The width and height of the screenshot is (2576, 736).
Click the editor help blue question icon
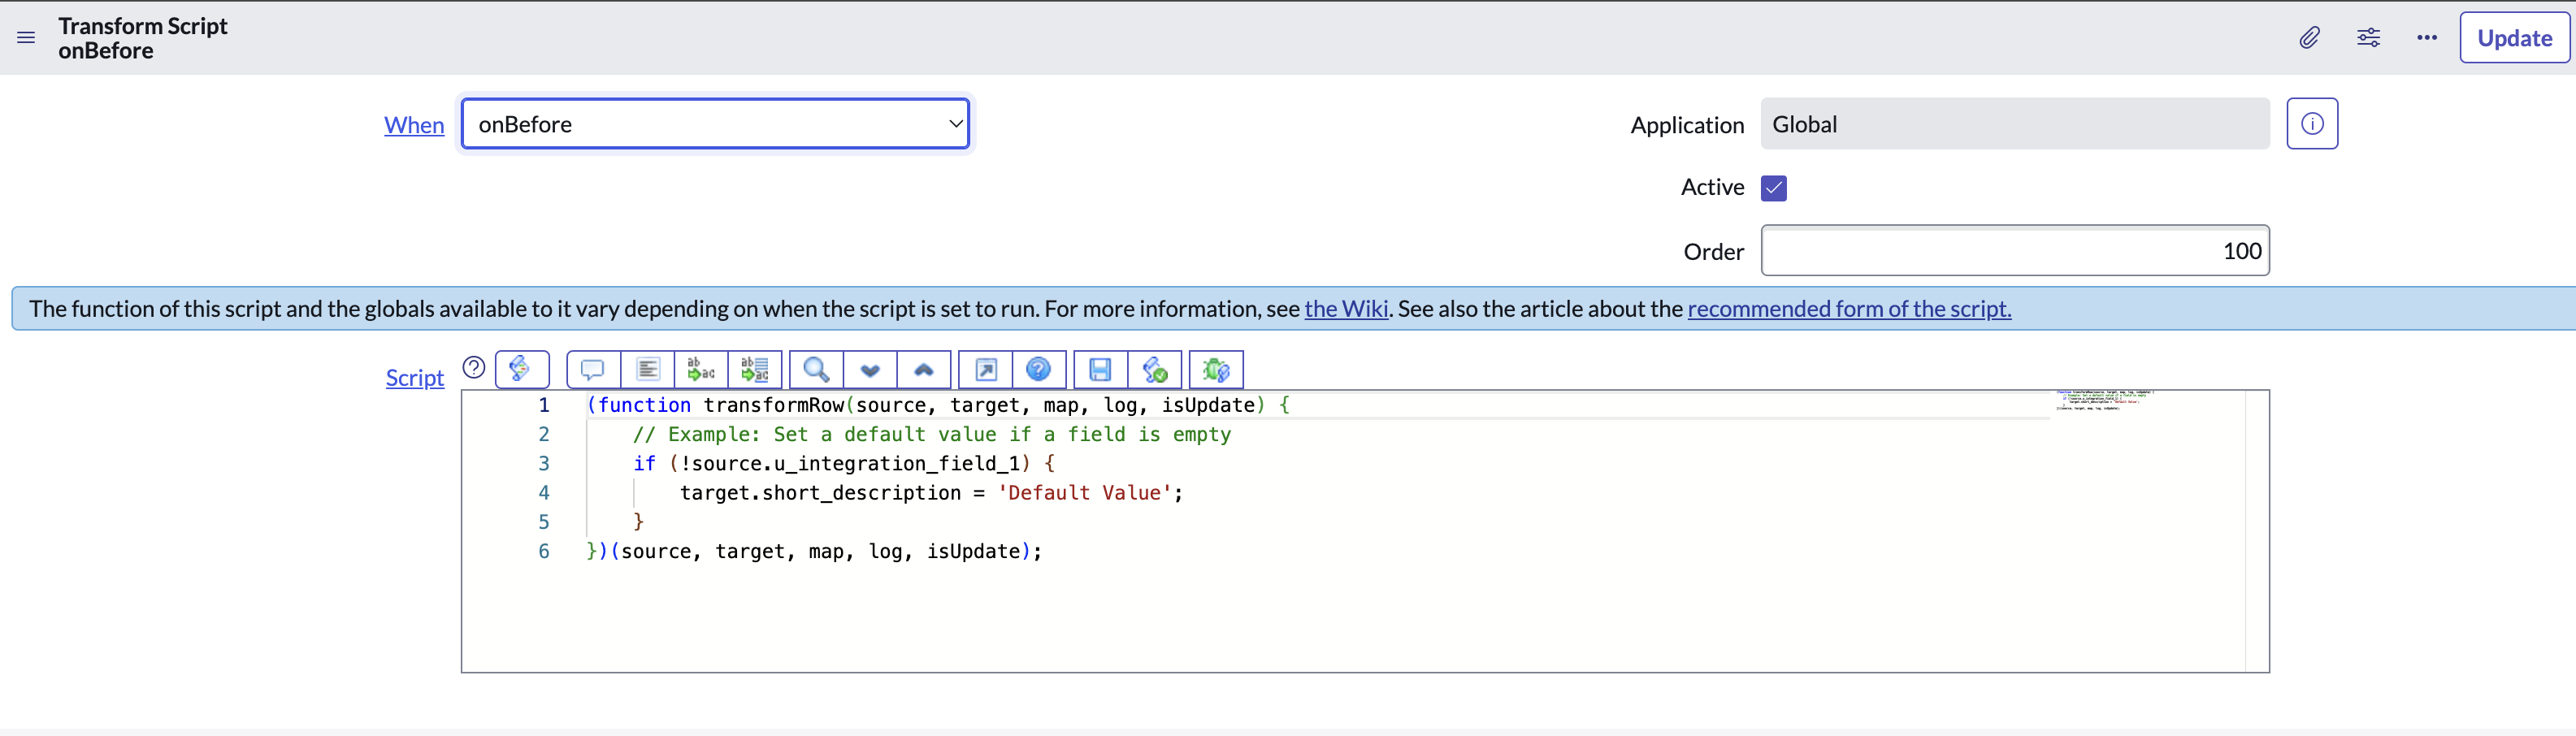click(1039, 370)
